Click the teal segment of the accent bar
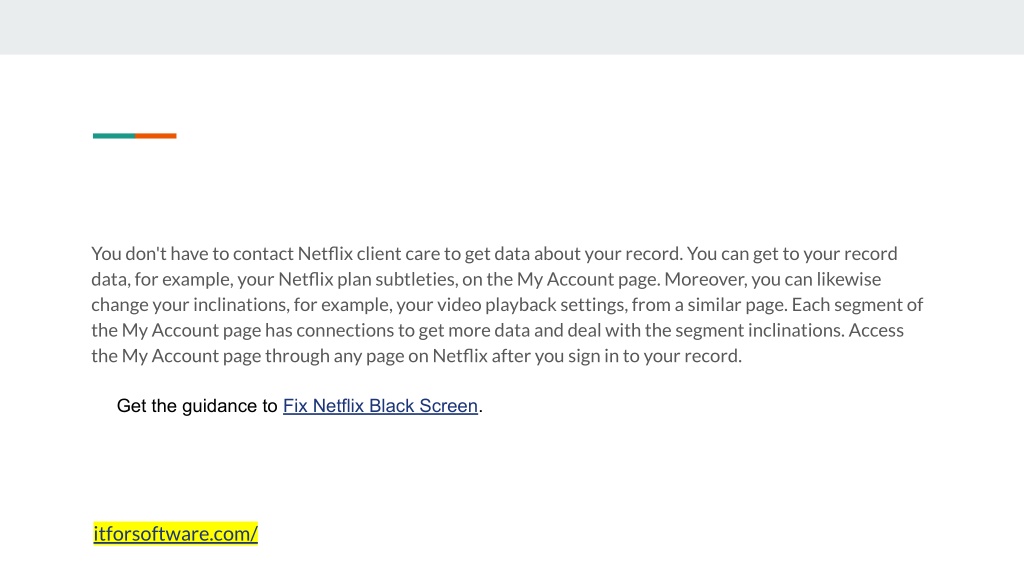 114,136
